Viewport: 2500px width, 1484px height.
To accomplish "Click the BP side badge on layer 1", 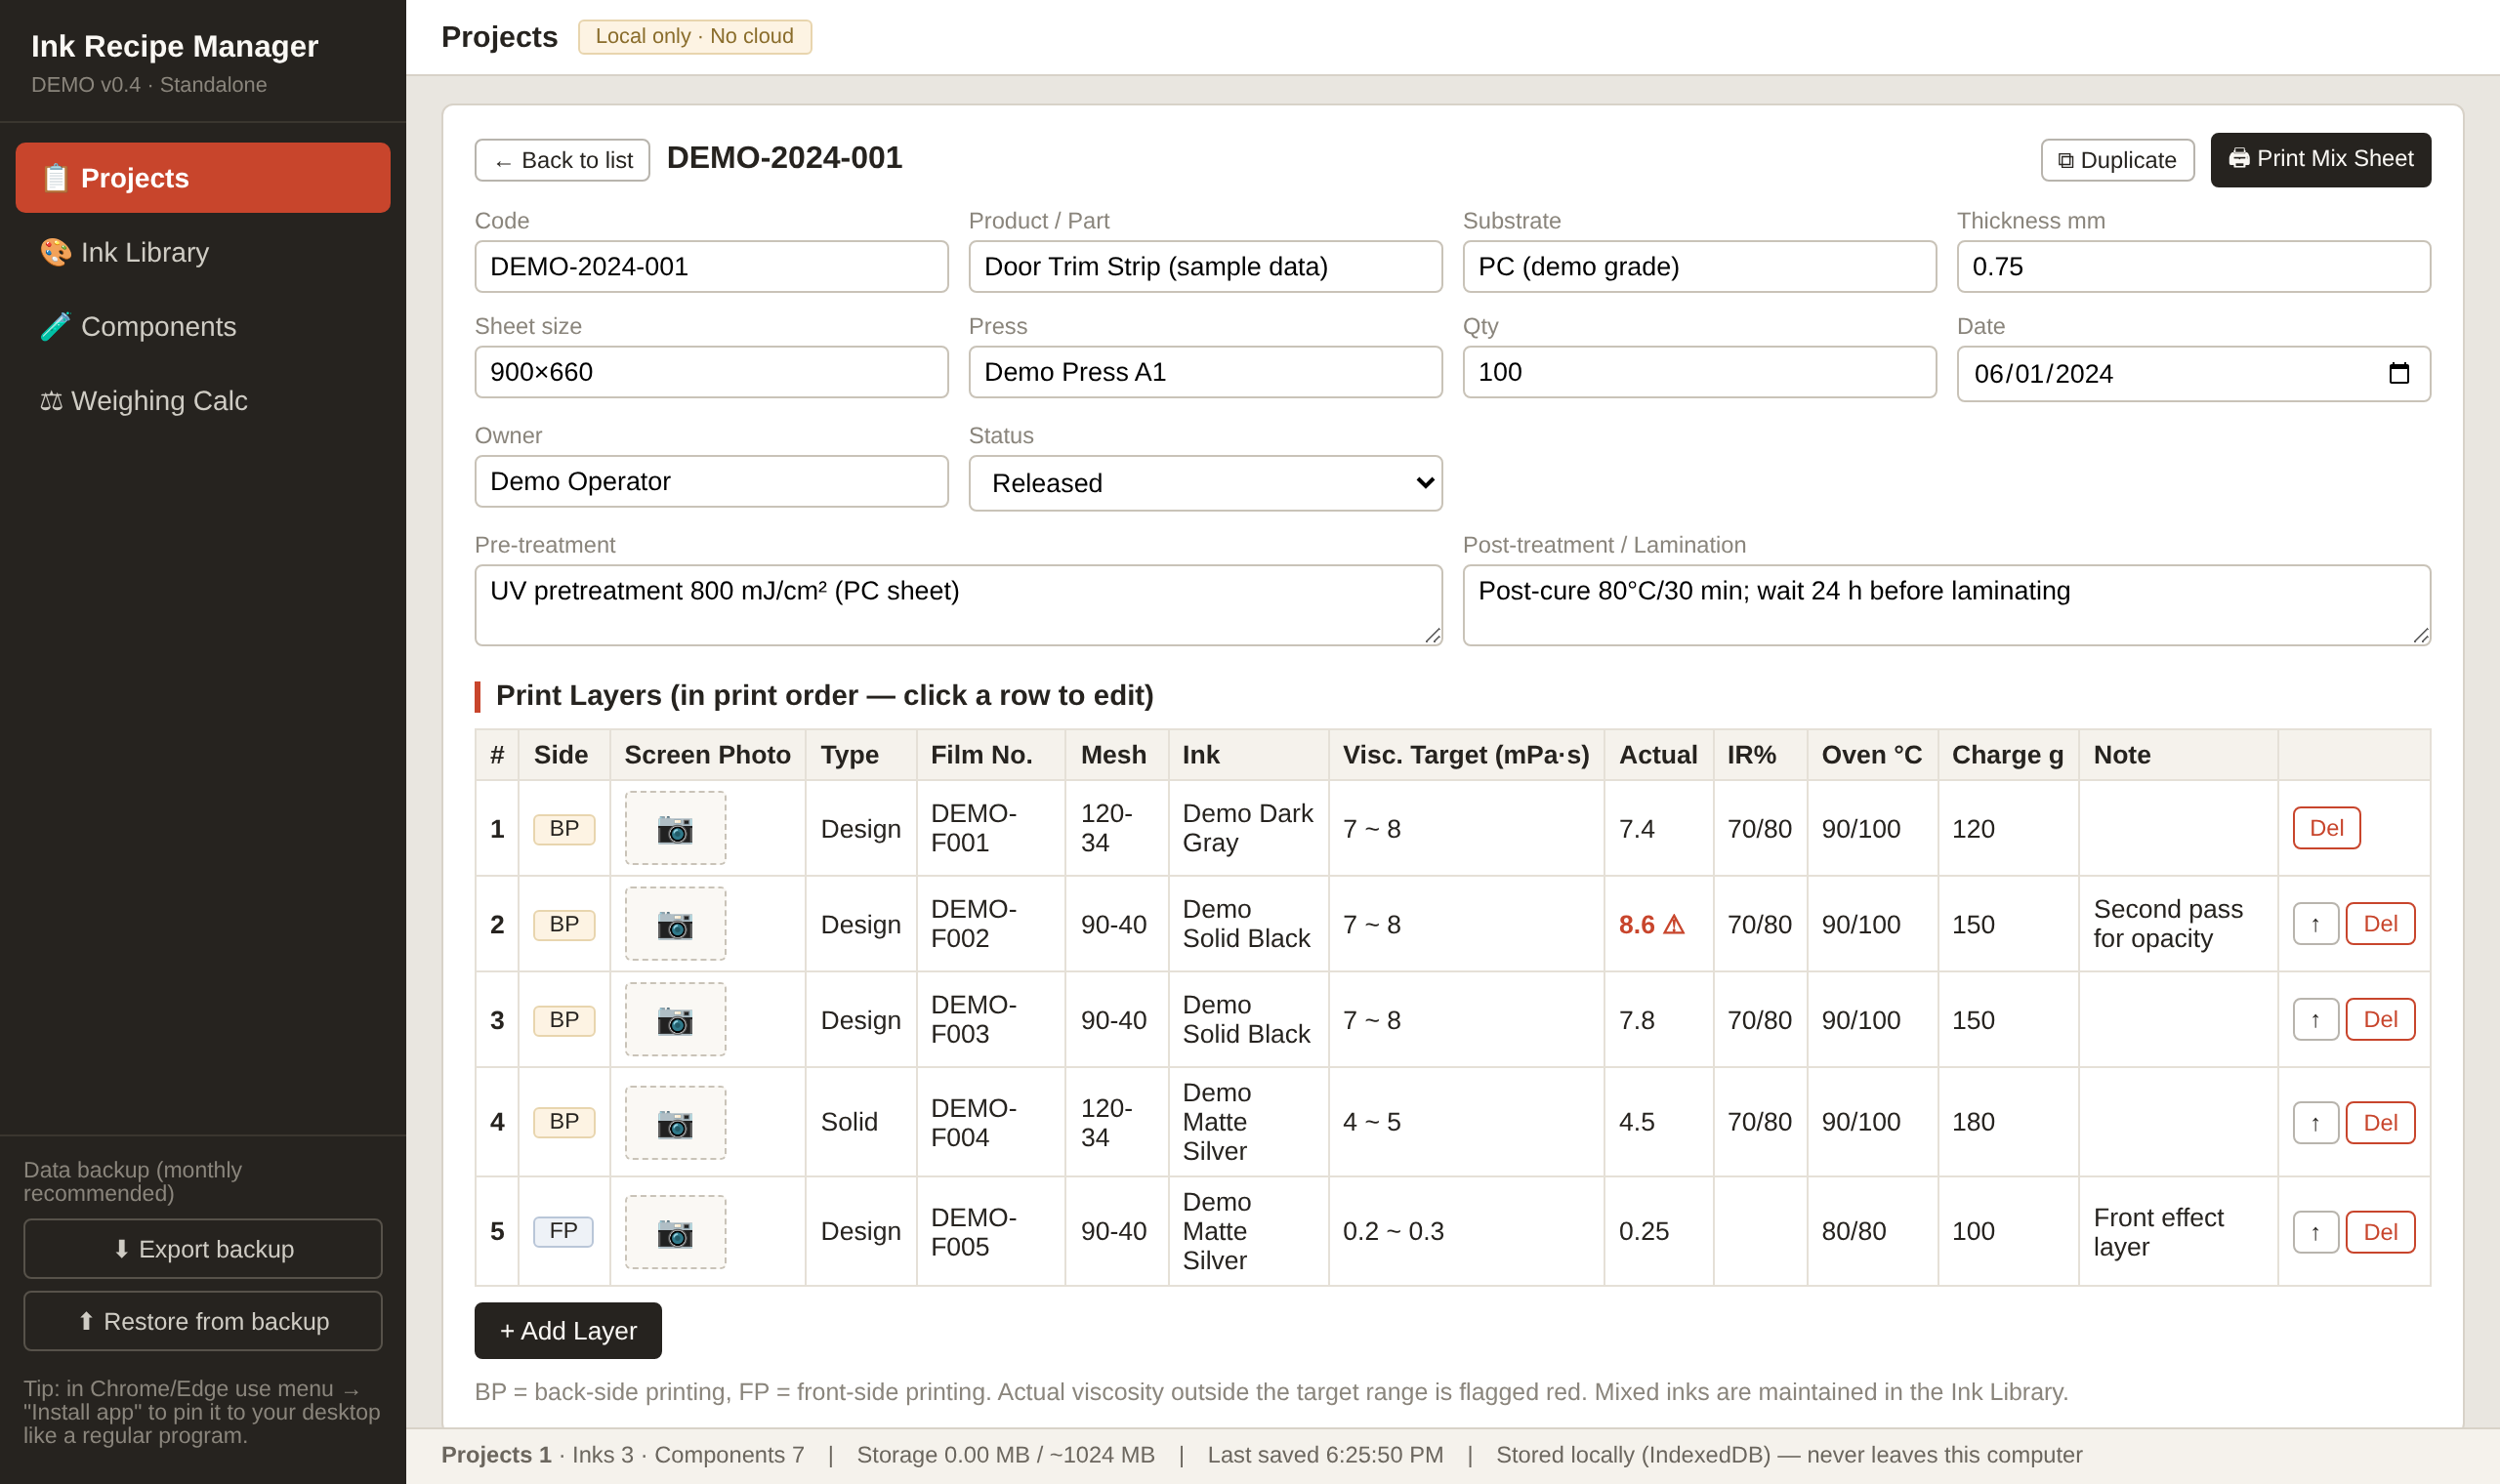I will [x=564, y=829].
